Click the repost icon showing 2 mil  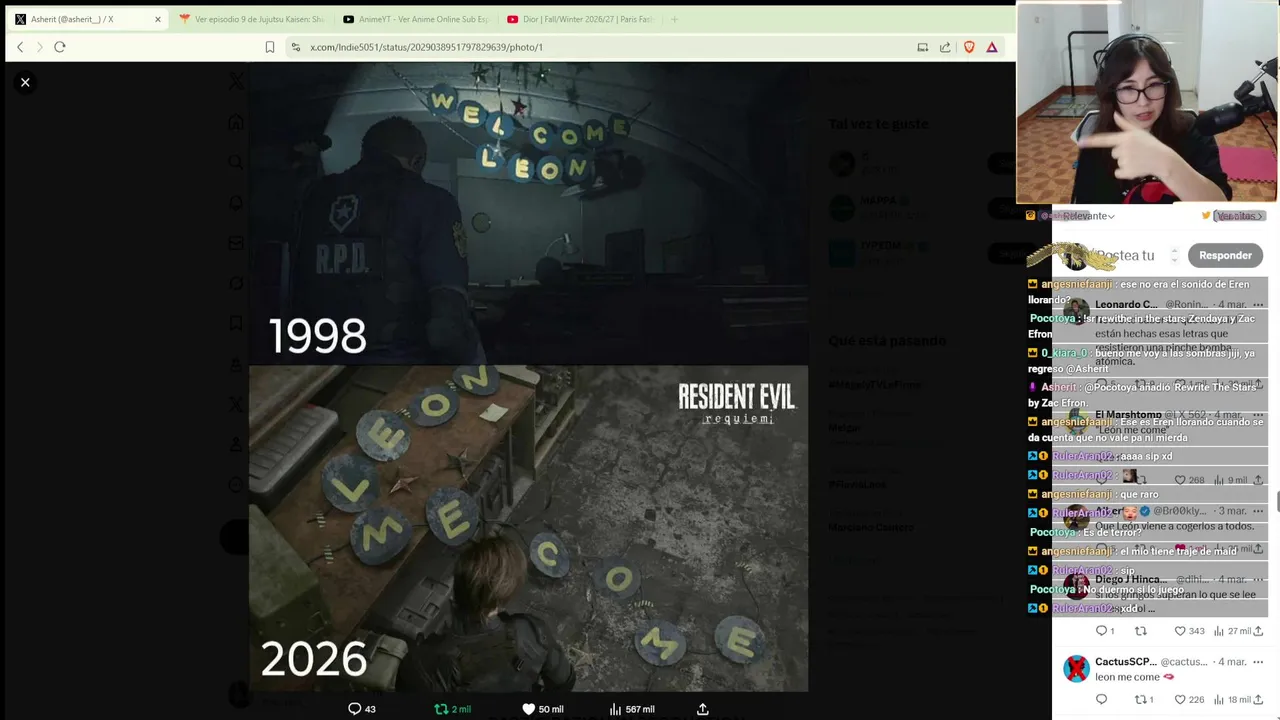tap(452, 709)
